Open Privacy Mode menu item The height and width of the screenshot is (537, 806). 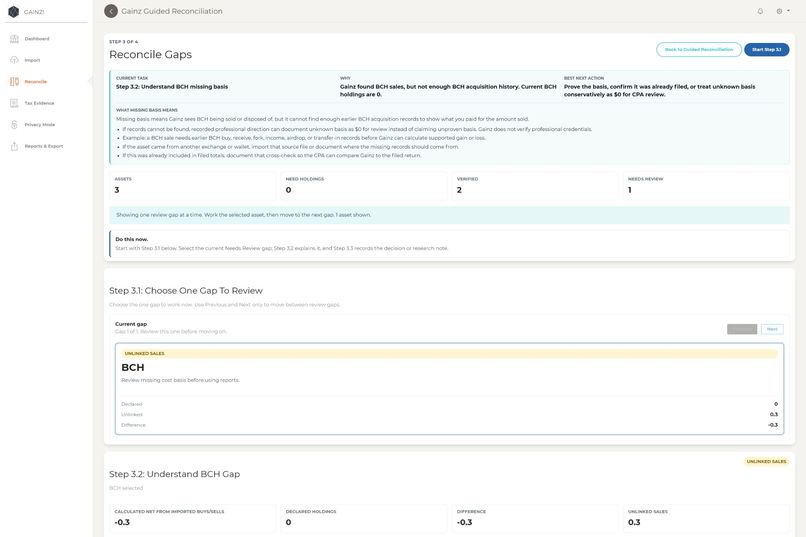coord(40,125)
